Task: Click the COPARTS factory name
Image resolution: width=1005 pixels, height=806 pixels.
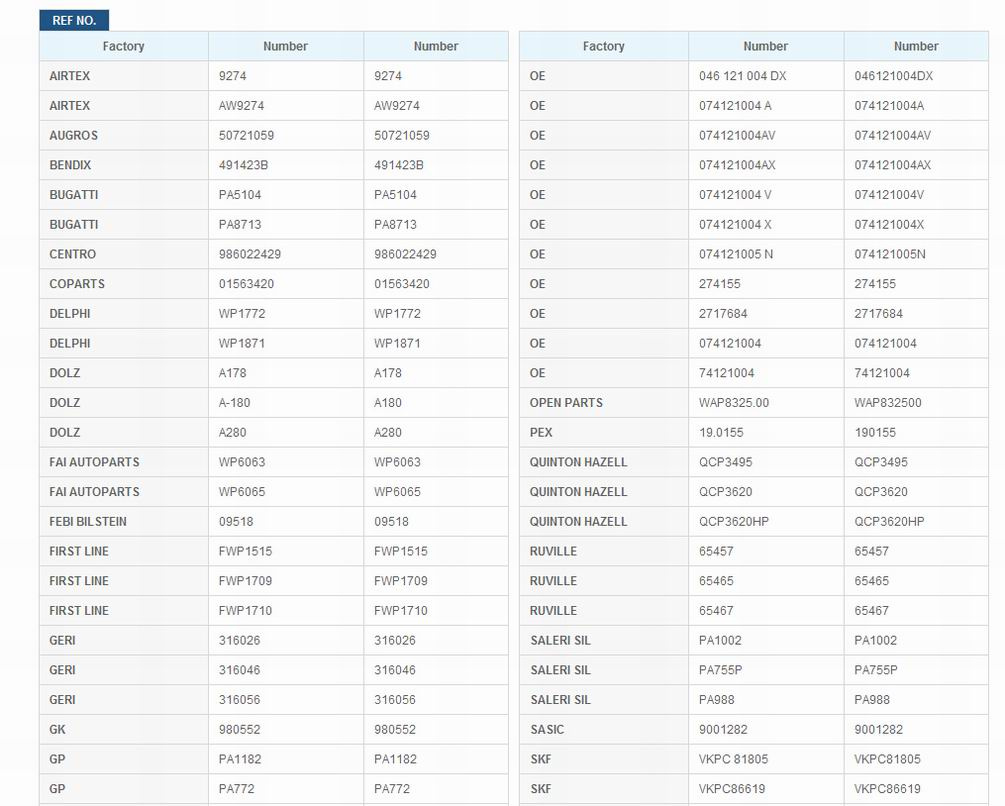Action: pos(77,284)
